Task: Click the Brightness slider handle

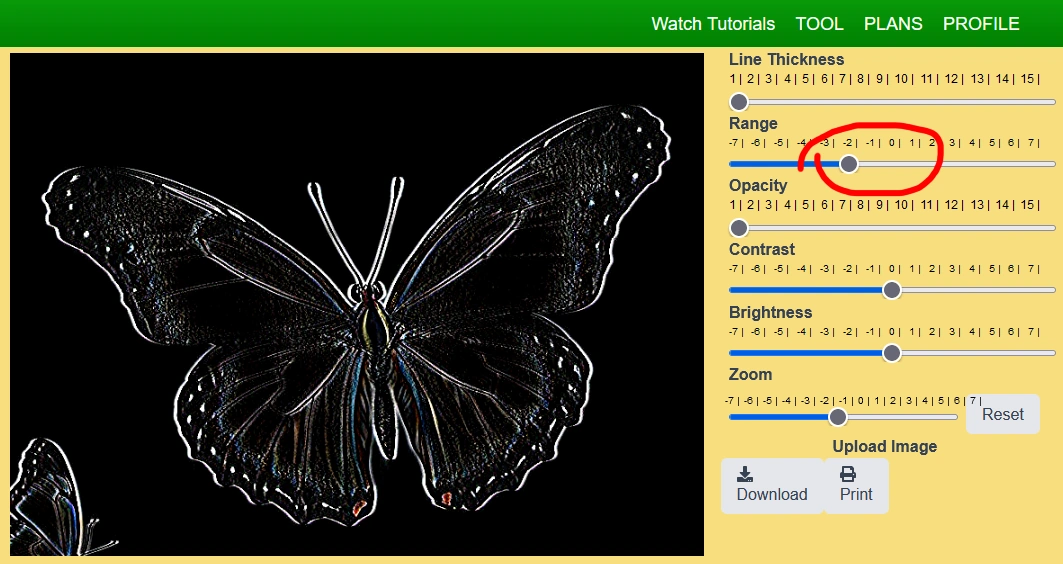Action: (x=892, y=353)
